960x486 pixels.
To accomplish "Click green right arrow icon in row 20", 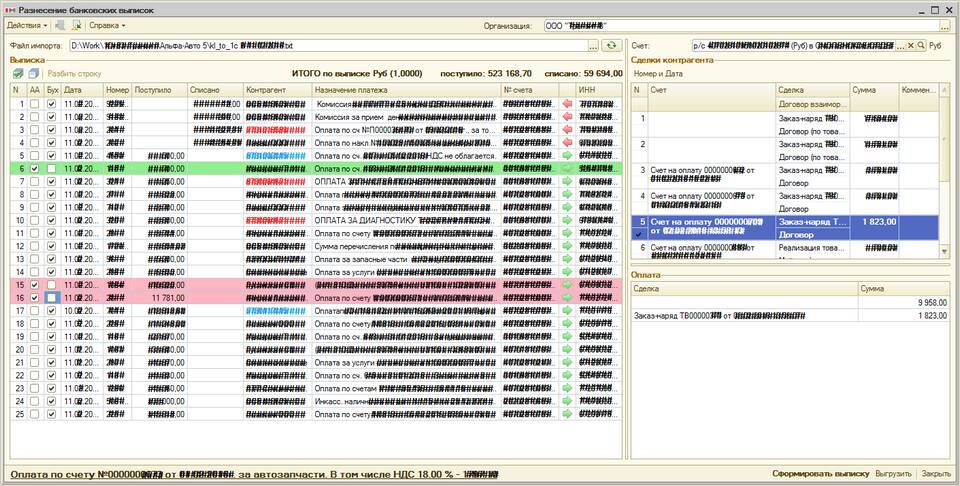I will click(567, 350).
